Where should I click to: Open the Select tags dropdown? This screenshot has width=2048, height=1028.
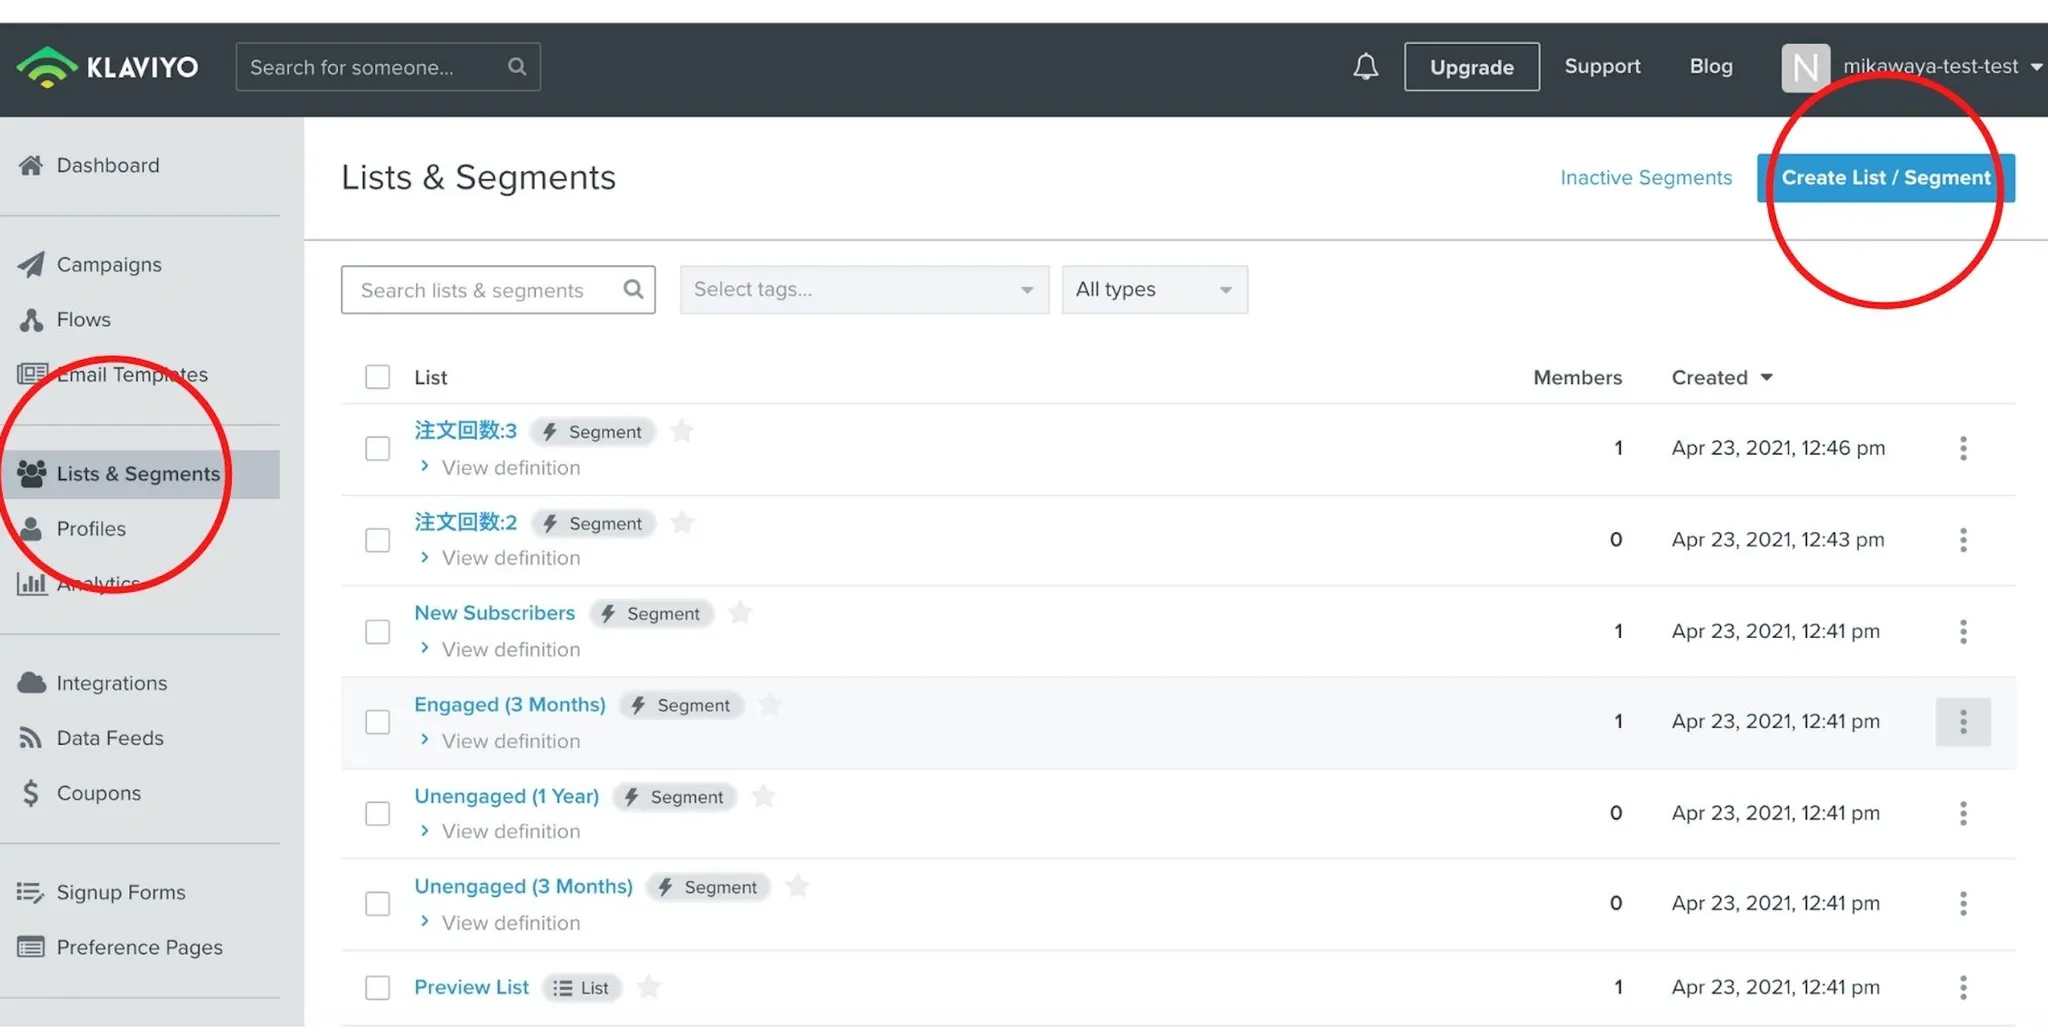point(864,290)
